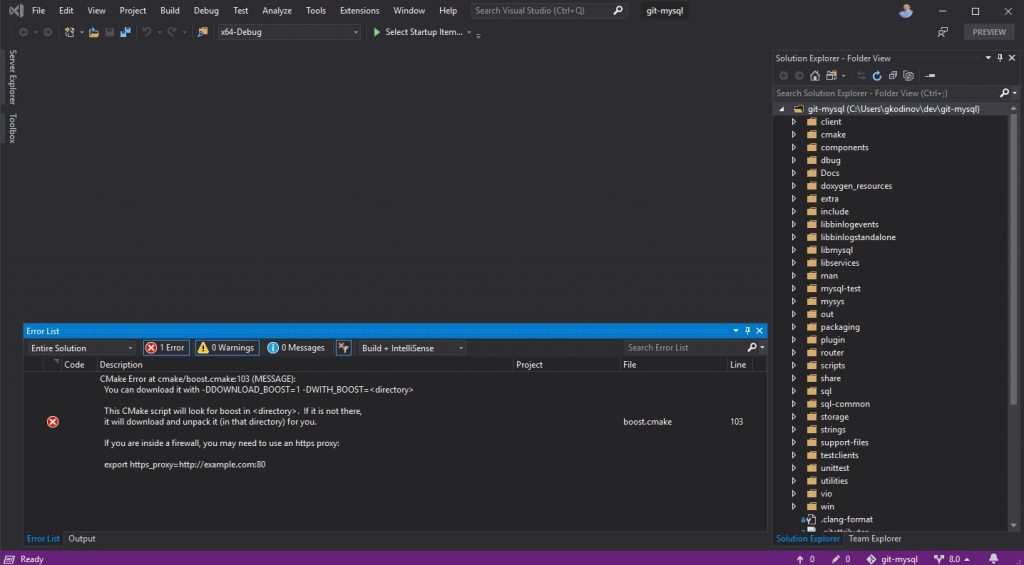1024x565 pixels.
Task: Expand the sql folder
Action: (793, 391)
